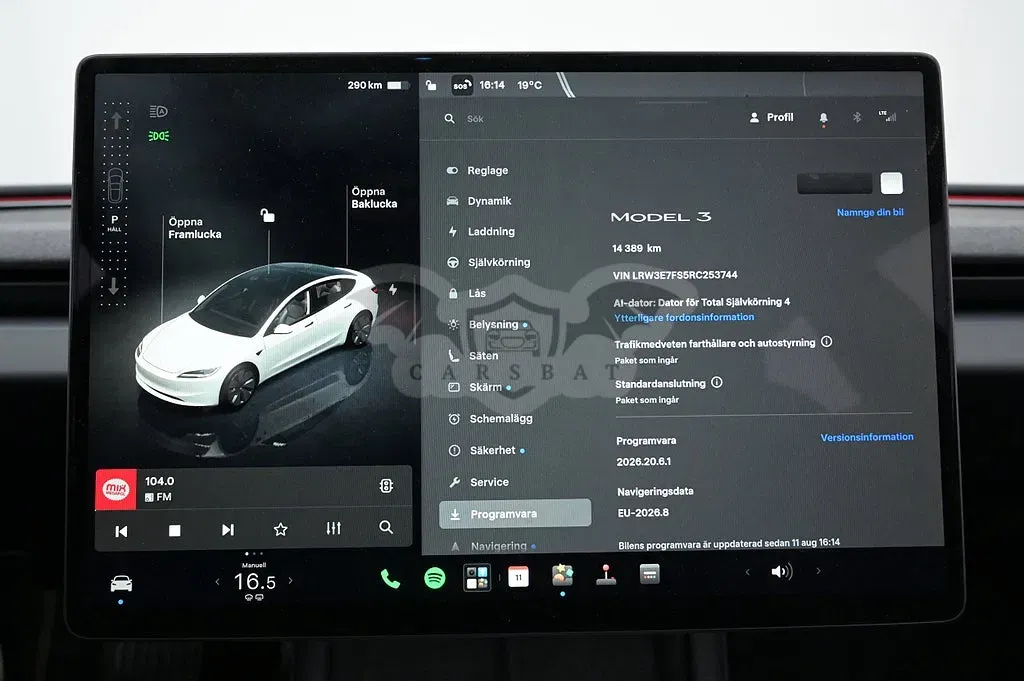Toggle auto high beam headlight icon
1024x681 pixels.
(x=158, y=112)
